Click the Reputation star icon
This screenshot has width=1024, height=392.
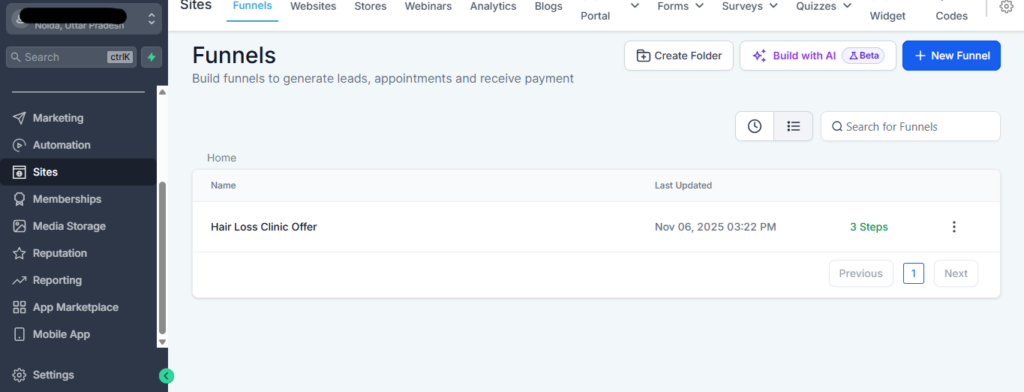20,253
